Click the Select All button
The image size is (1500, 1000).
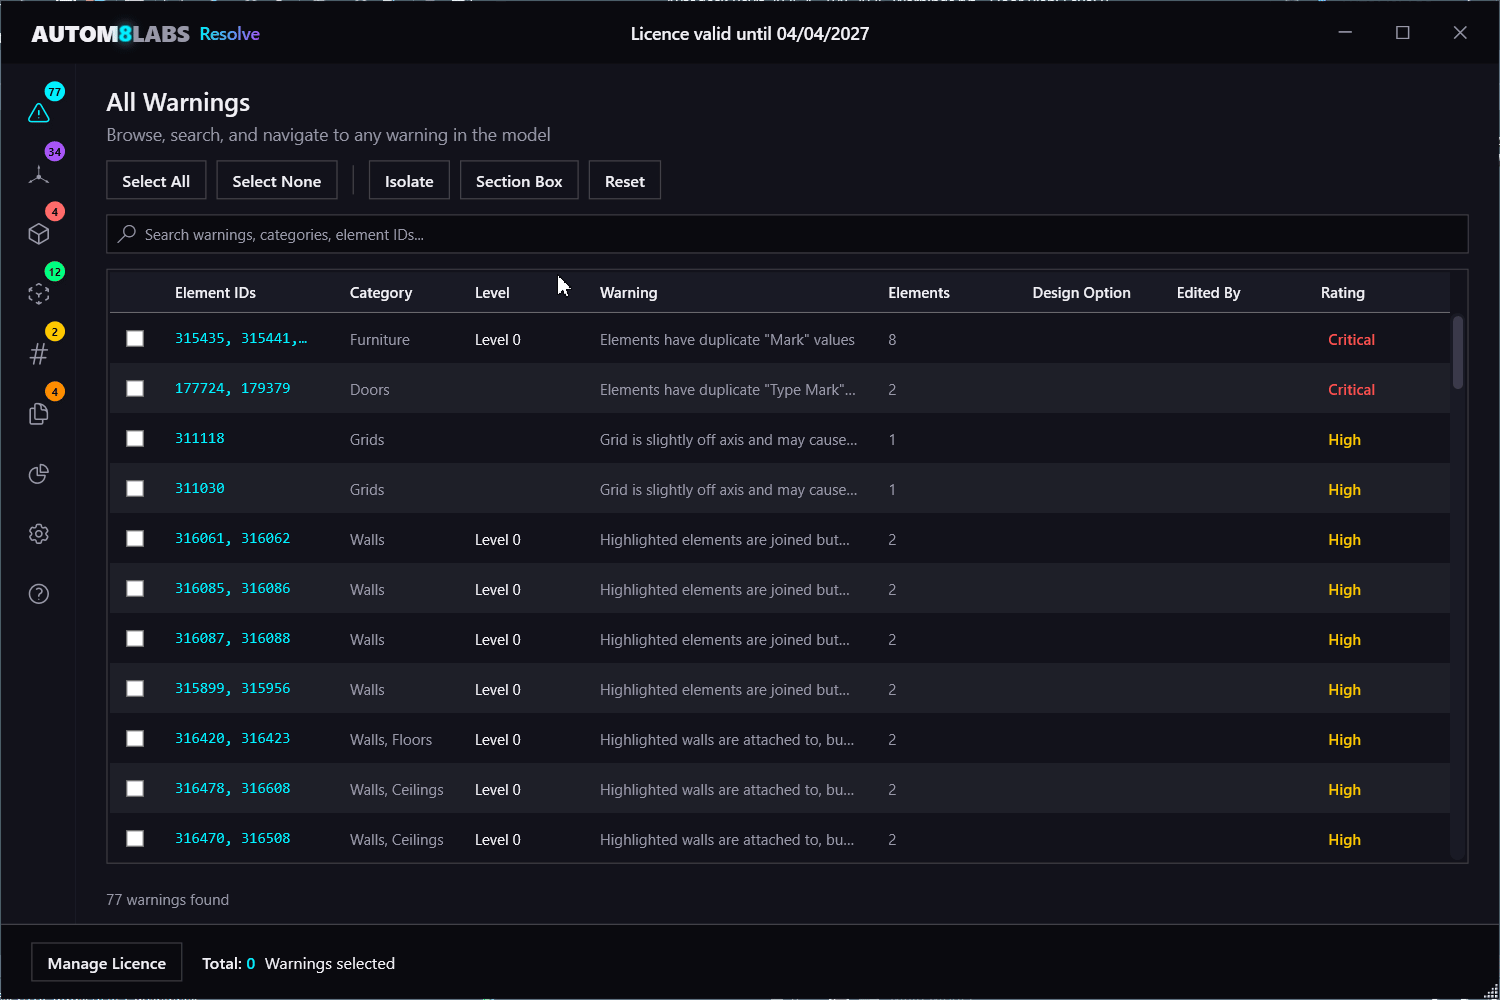click(156, 180)
